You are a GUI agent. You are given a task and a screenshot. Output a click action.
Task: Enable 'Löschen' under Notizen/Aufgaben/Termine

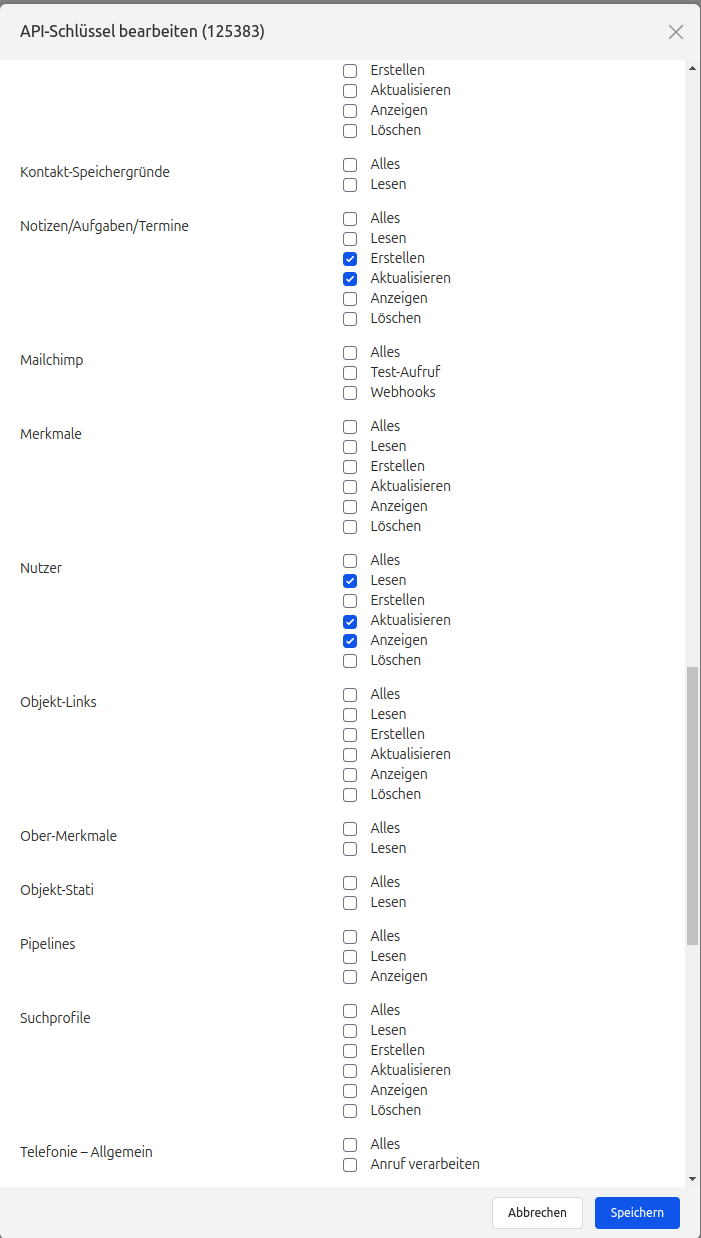click(349, 318)
